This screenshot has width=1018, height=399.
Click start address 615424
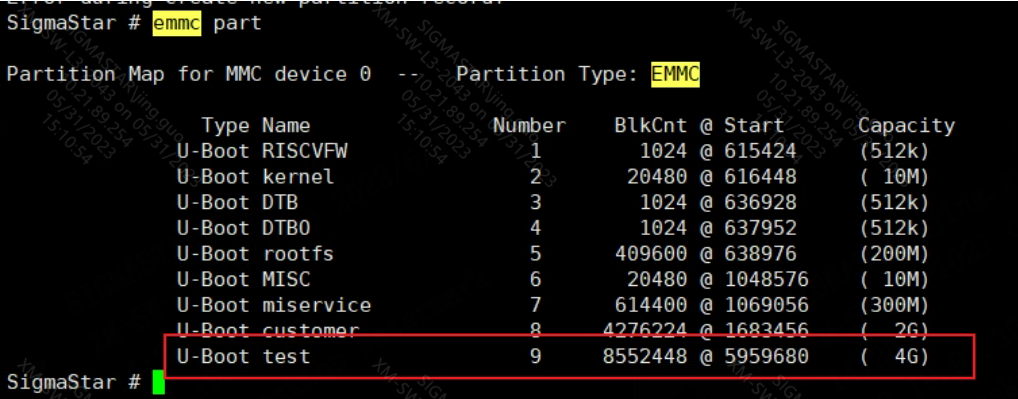pos(760,152)
